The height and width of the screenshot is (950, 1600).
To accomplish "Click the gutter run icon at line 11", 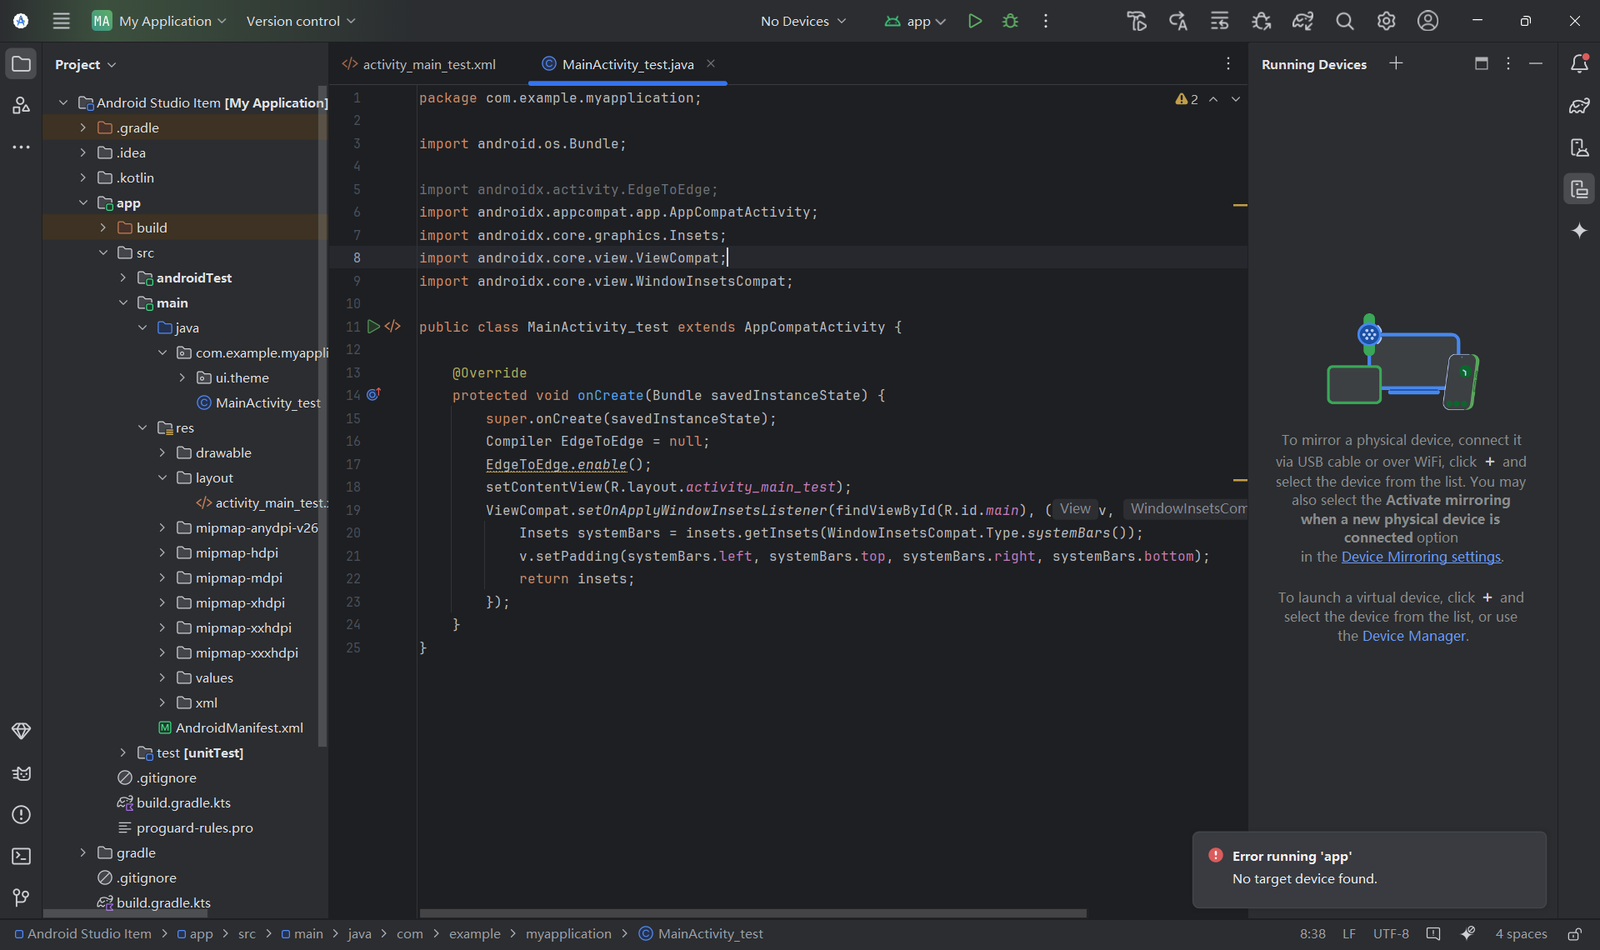I will click(373, 327).
